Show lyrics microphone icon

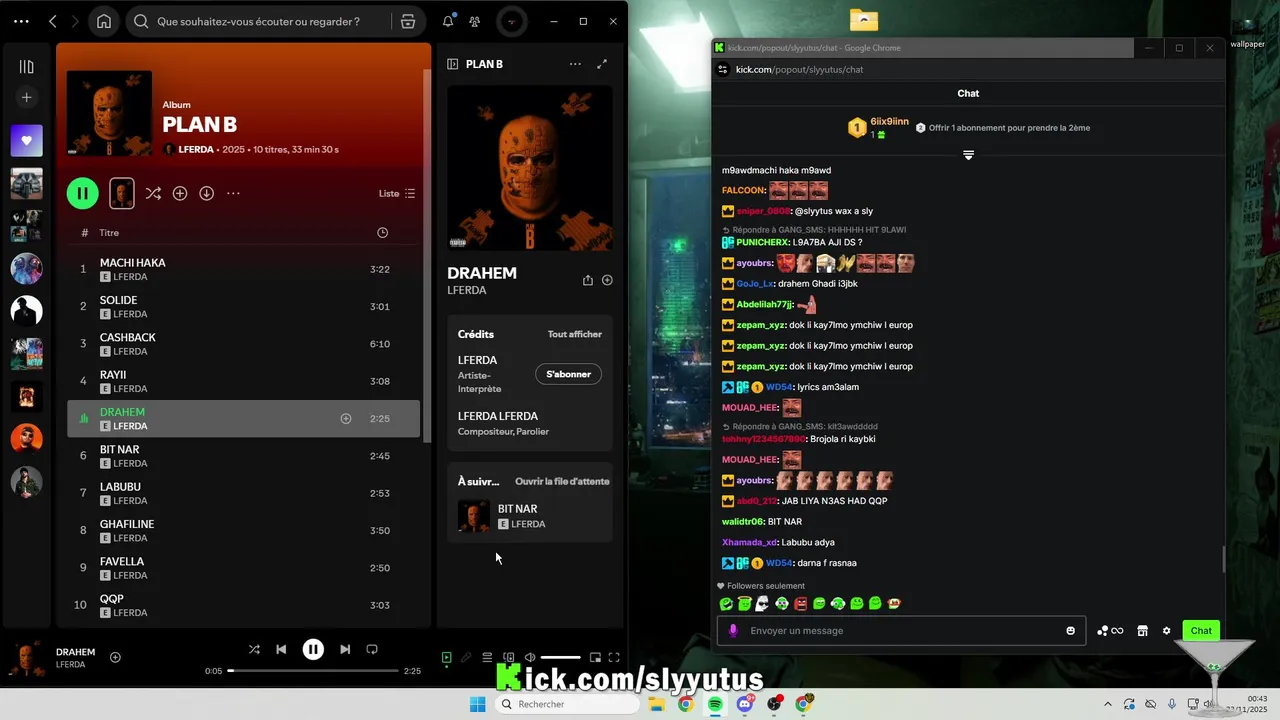466,657
